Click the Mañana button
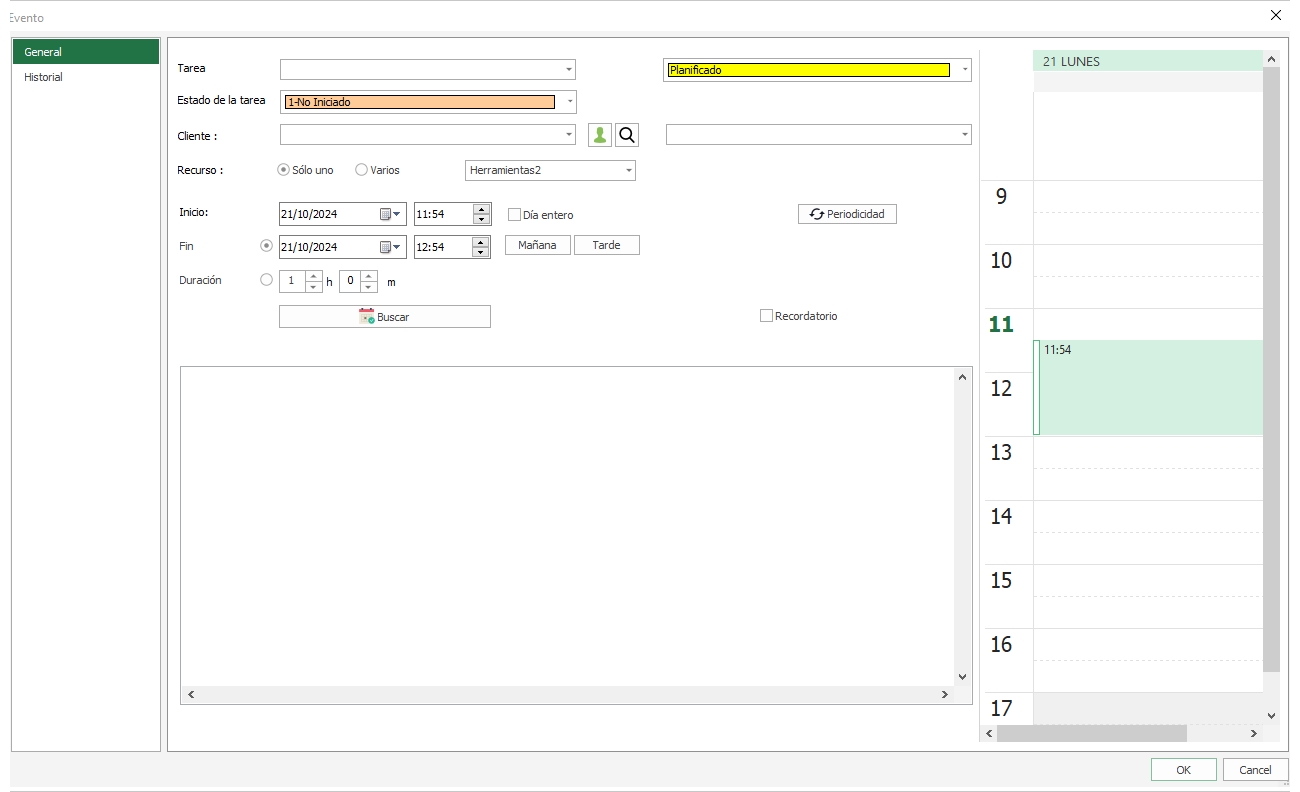1300x792 pixels. (x=538, y=245)
